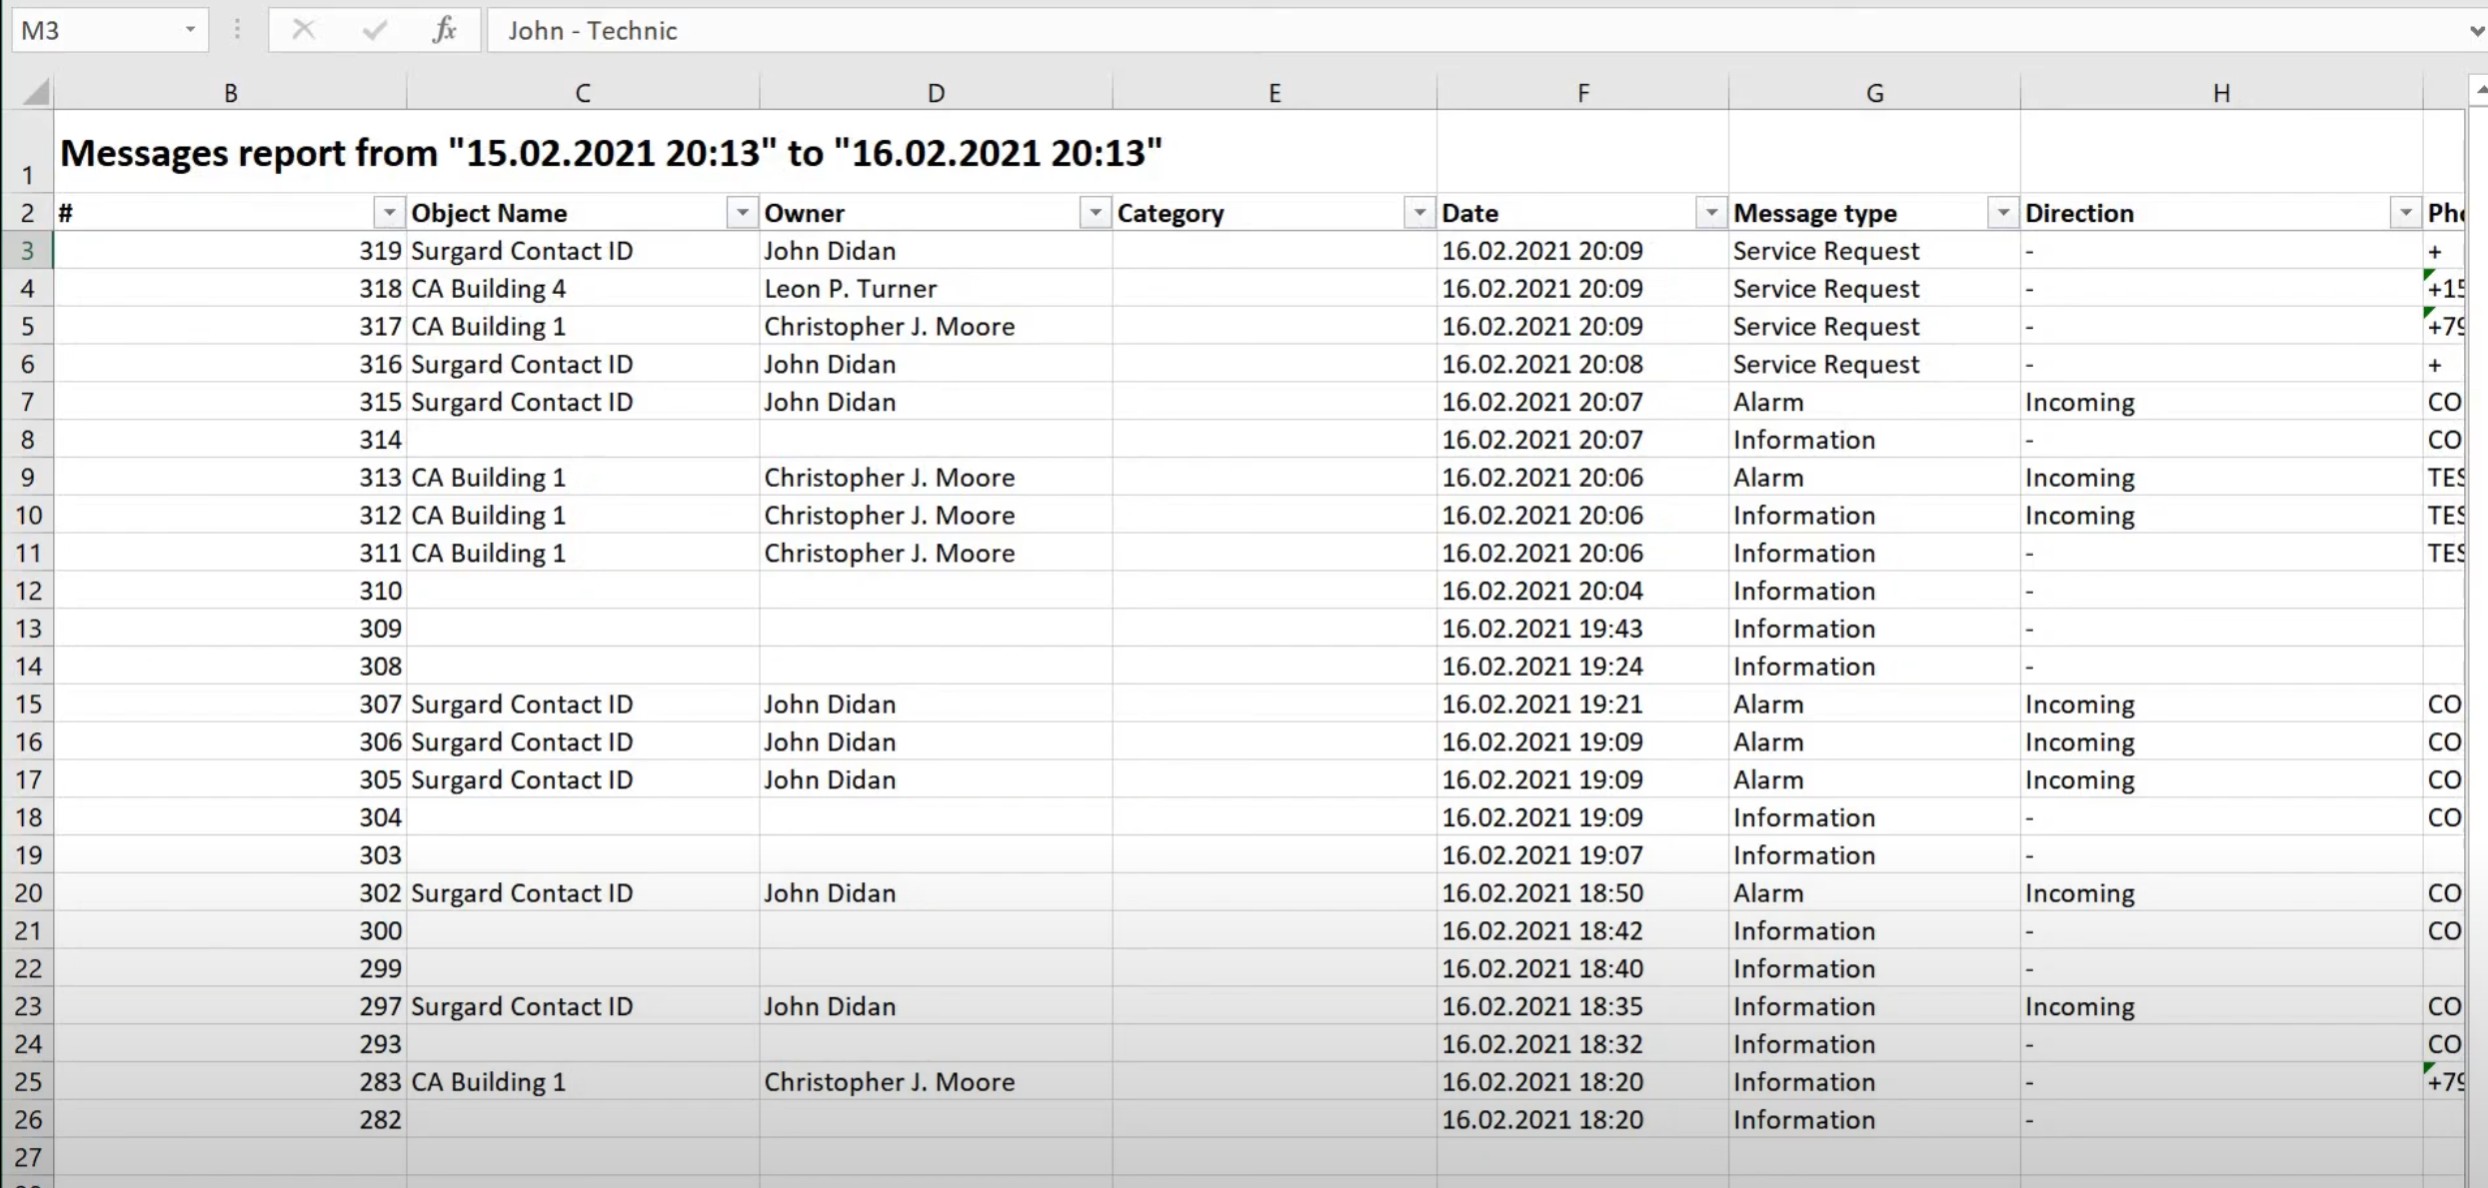This screenshot has height=1188, width=2488.
Task: Select cell with number 282
Action: (230, 1120)
